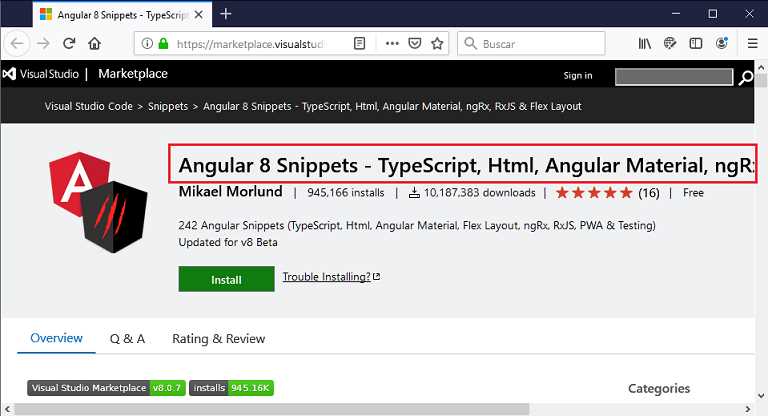The width and height of the screenshot is (768, 416).
Task: Click the '242 Angular Snippets' description text
Action: [417, 225]
